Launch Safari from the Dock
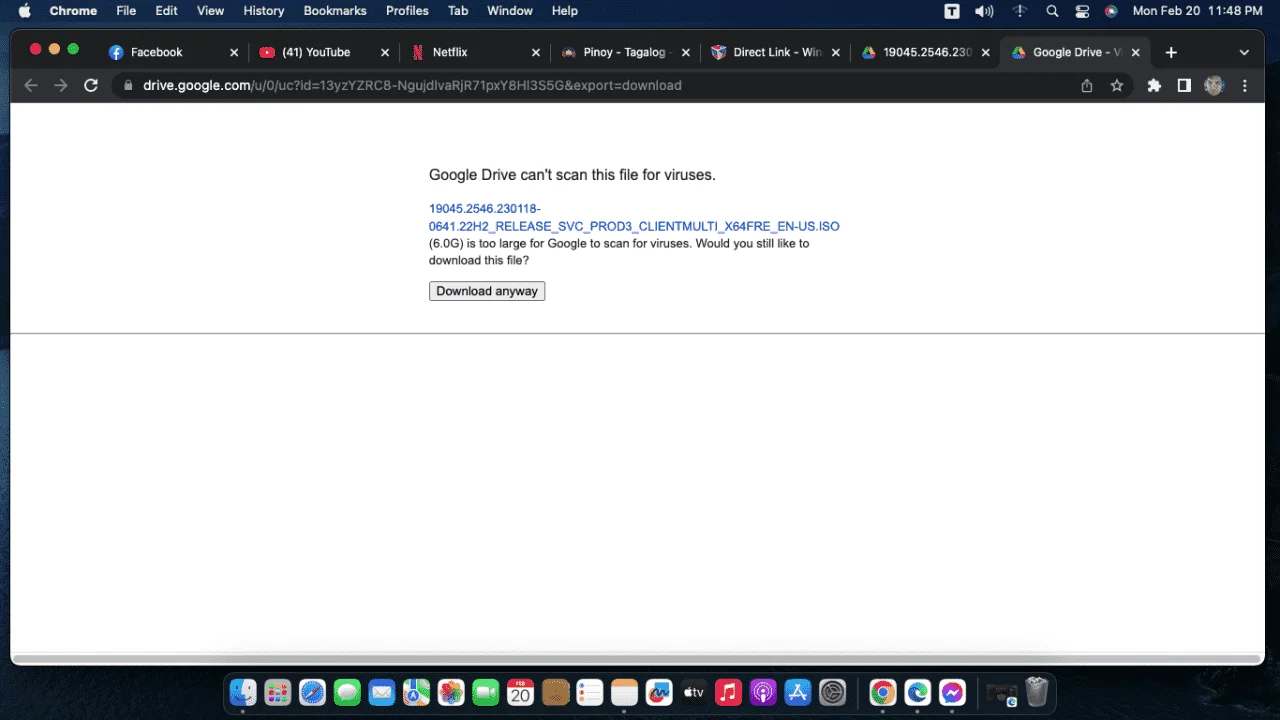 [x=312, y=692]
